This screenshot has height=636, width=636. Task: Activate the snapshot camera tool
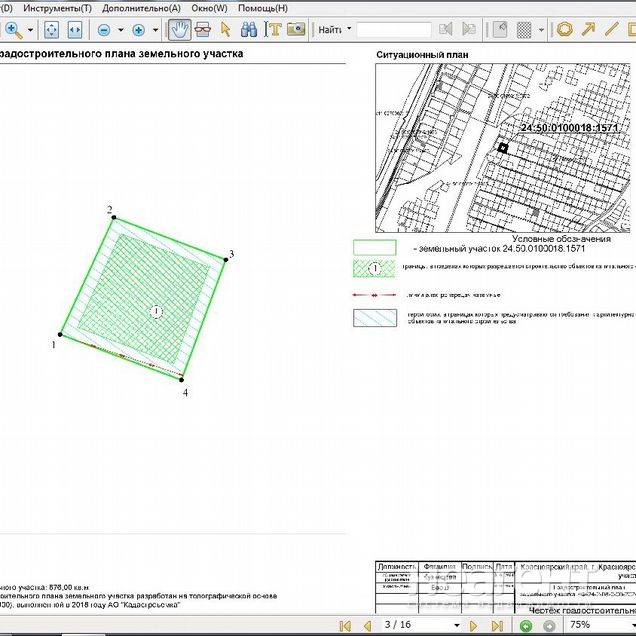coord(295,30)
